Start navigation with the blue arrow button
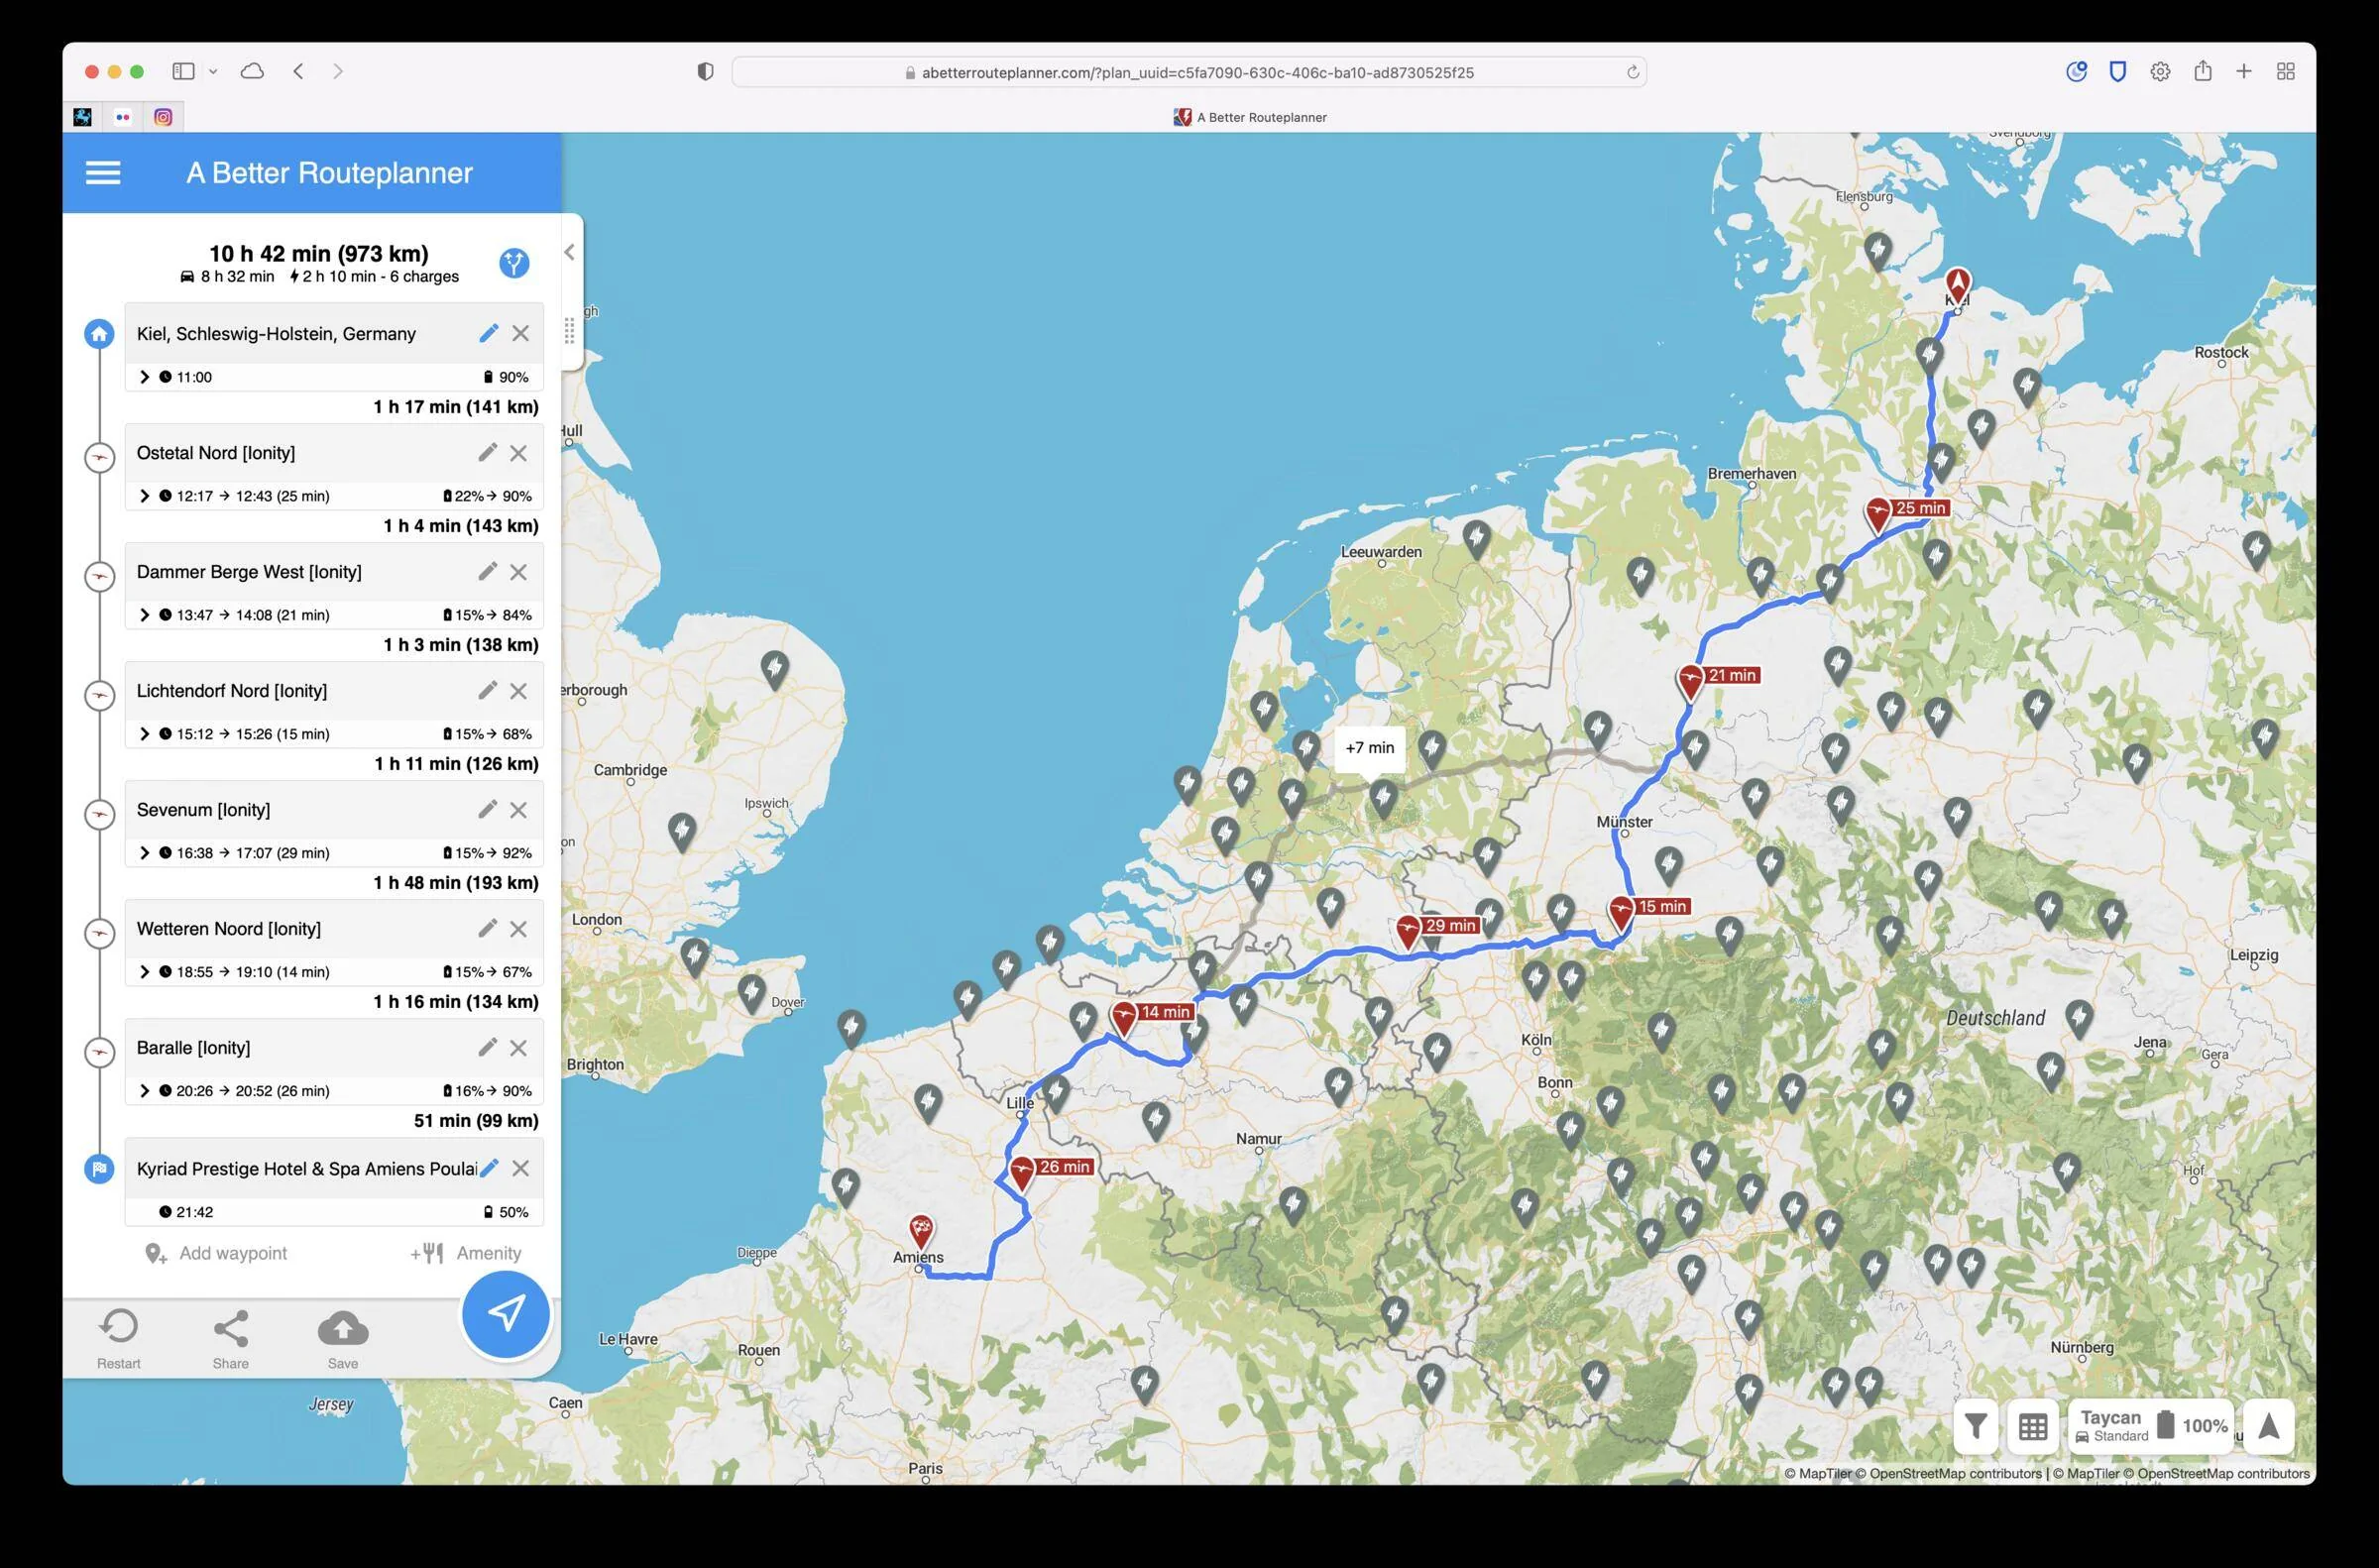This screenshot has width=2379, height=1568. (x=506, y=1314)
